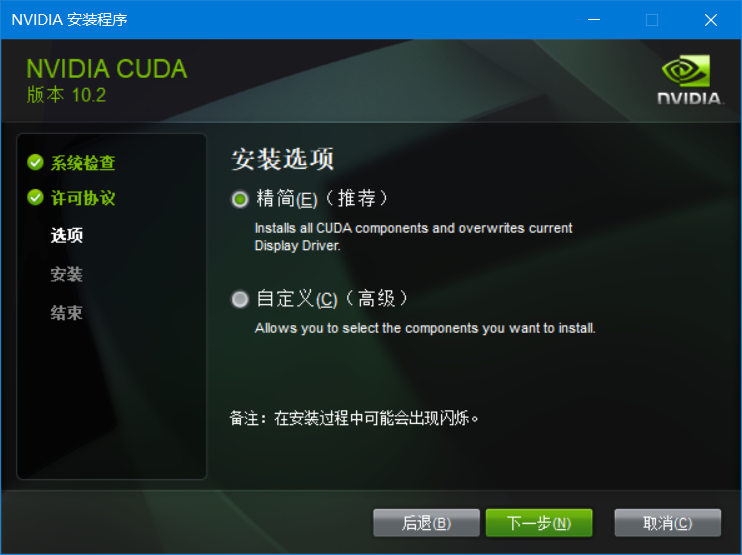Screen dimensions: 742x555
Task: Select the 精简(E) express radio button
Action: 240,199
